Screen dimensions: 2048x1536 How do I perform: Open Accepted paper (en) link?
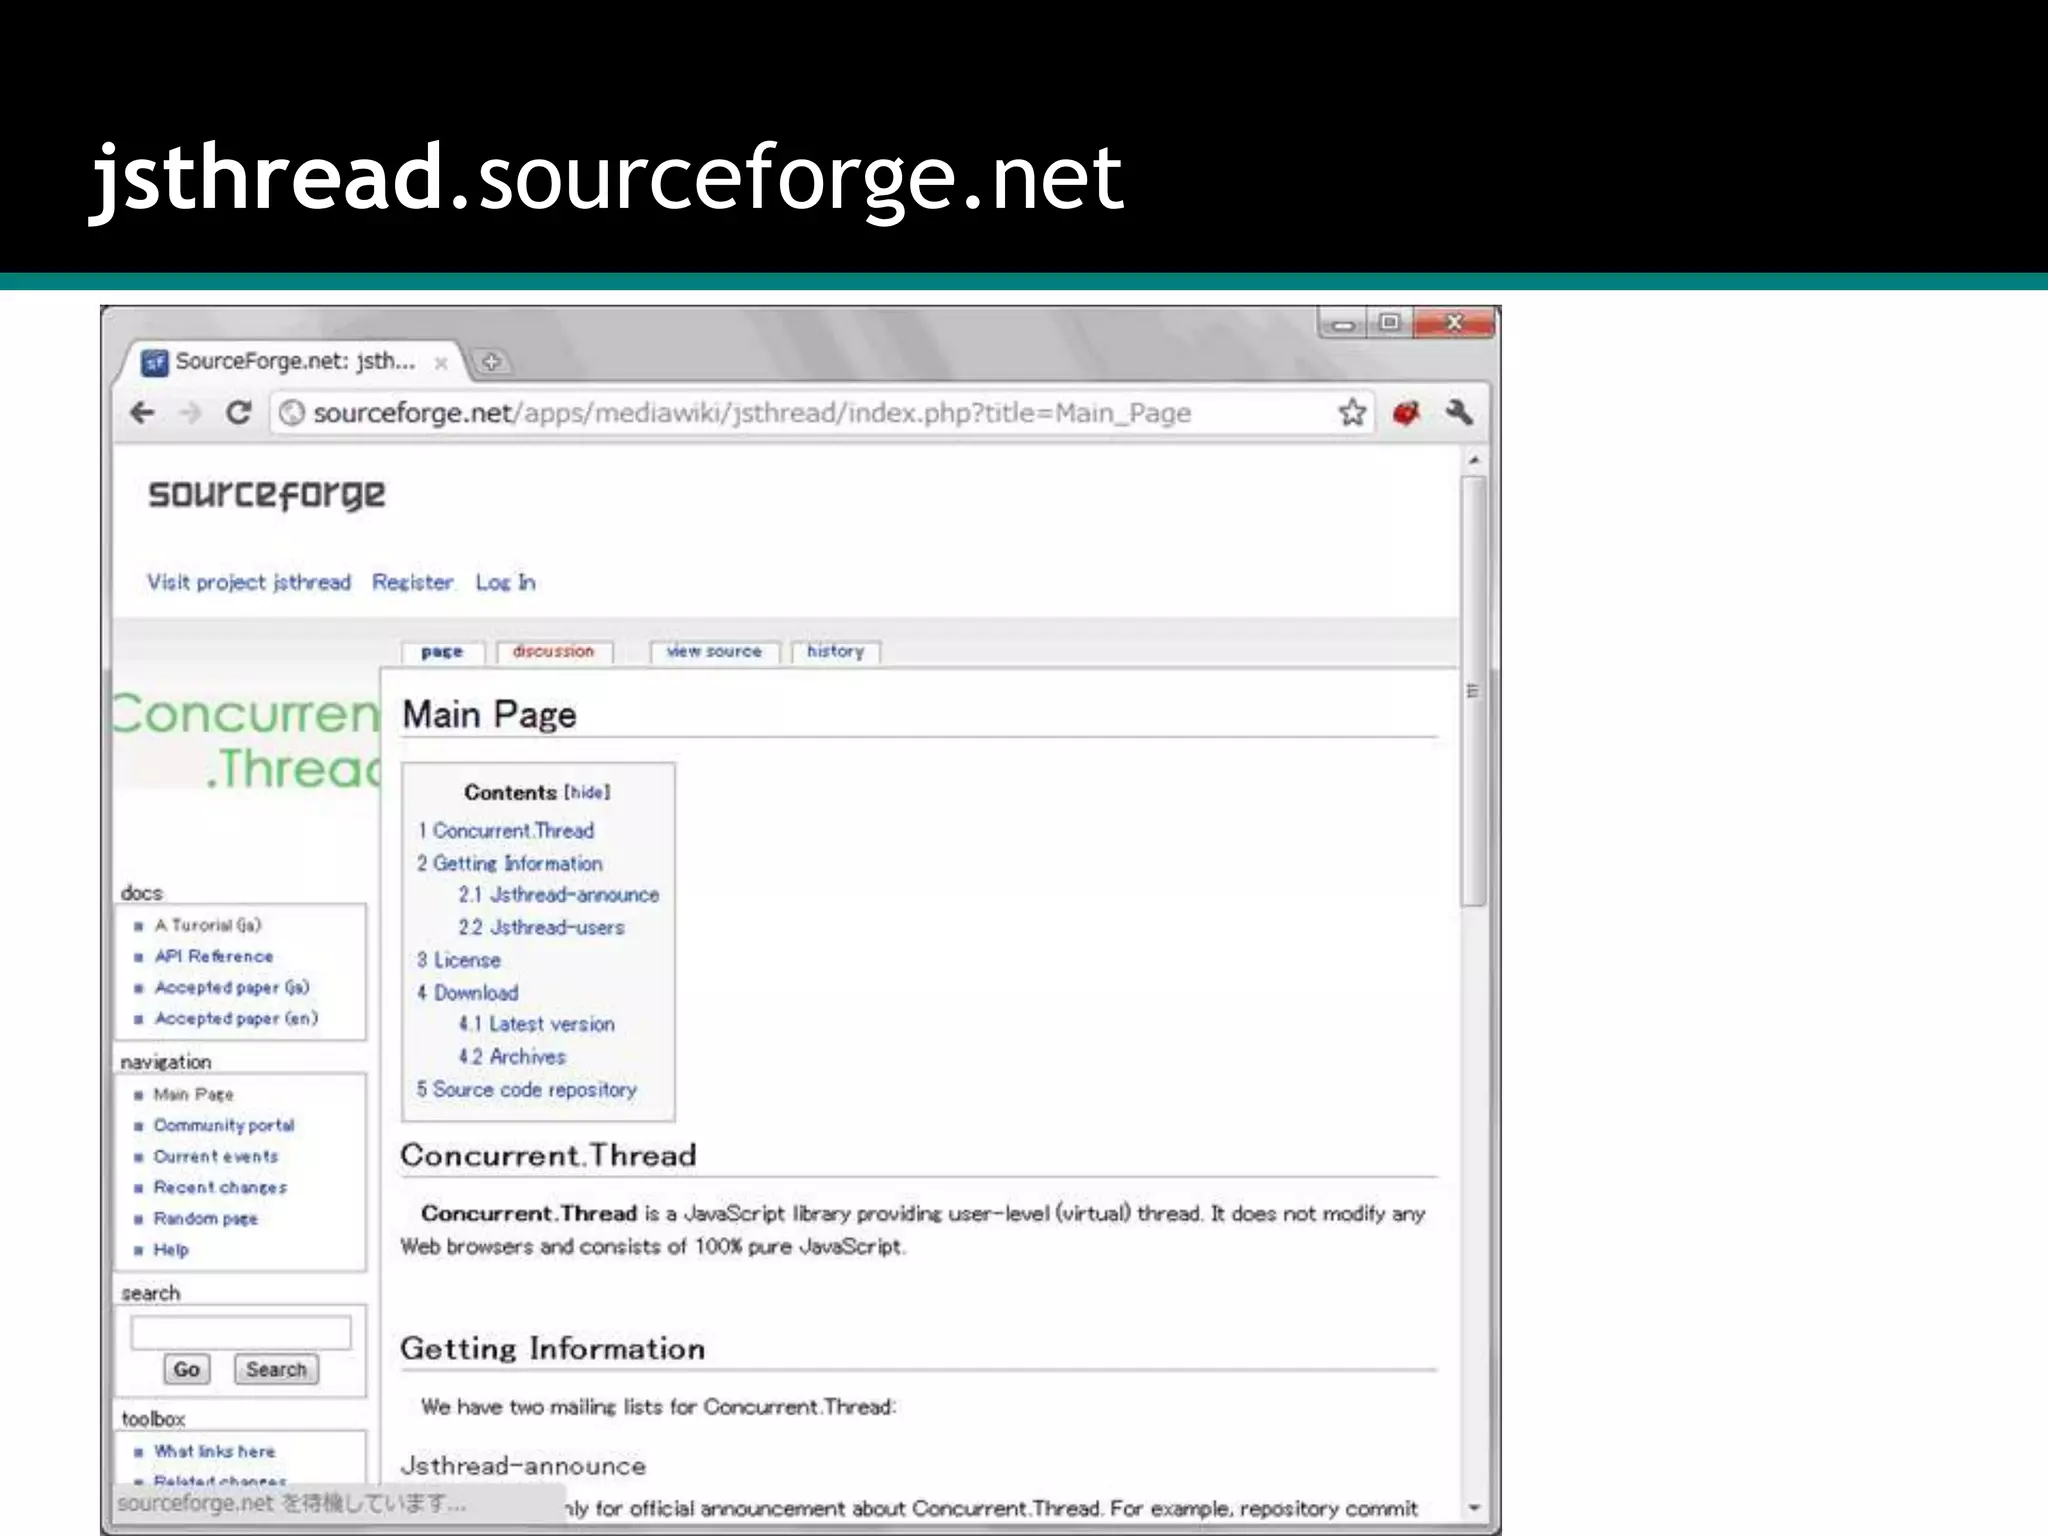click(x=236, y=1018)
